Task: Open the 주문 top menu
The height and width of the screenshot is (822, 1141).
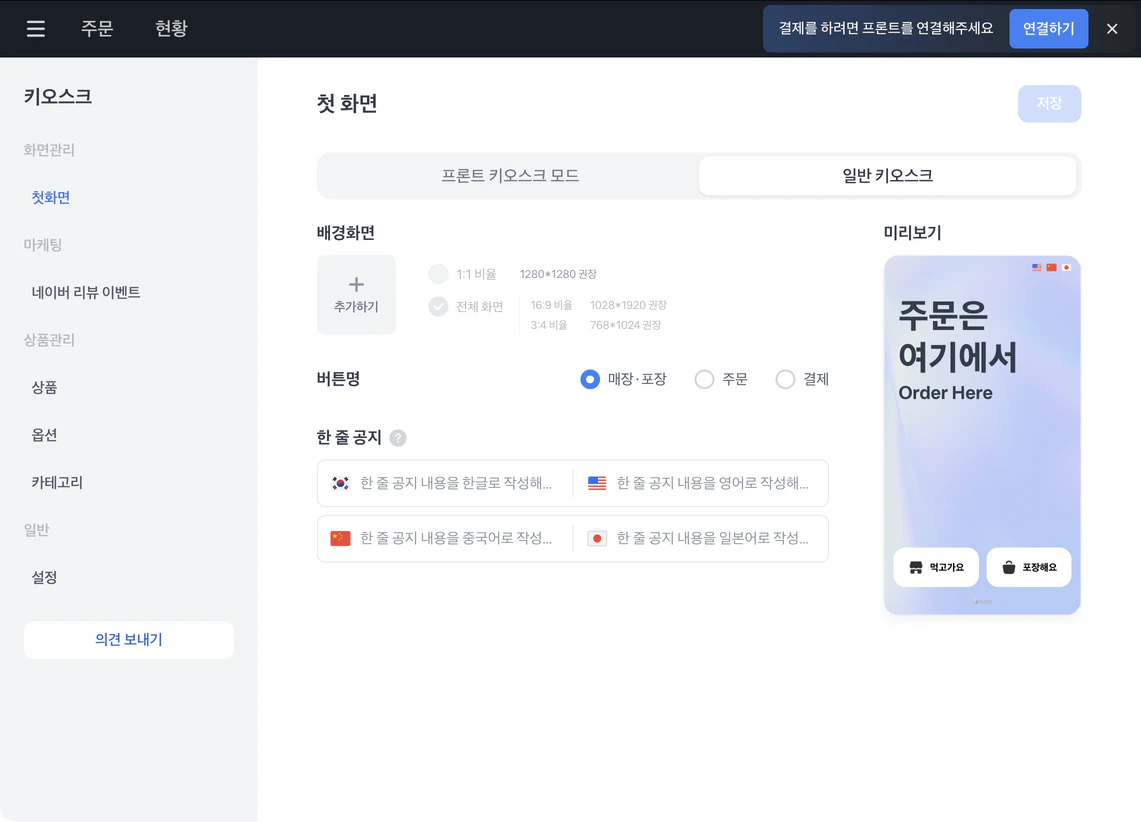Action: [97, 28]
